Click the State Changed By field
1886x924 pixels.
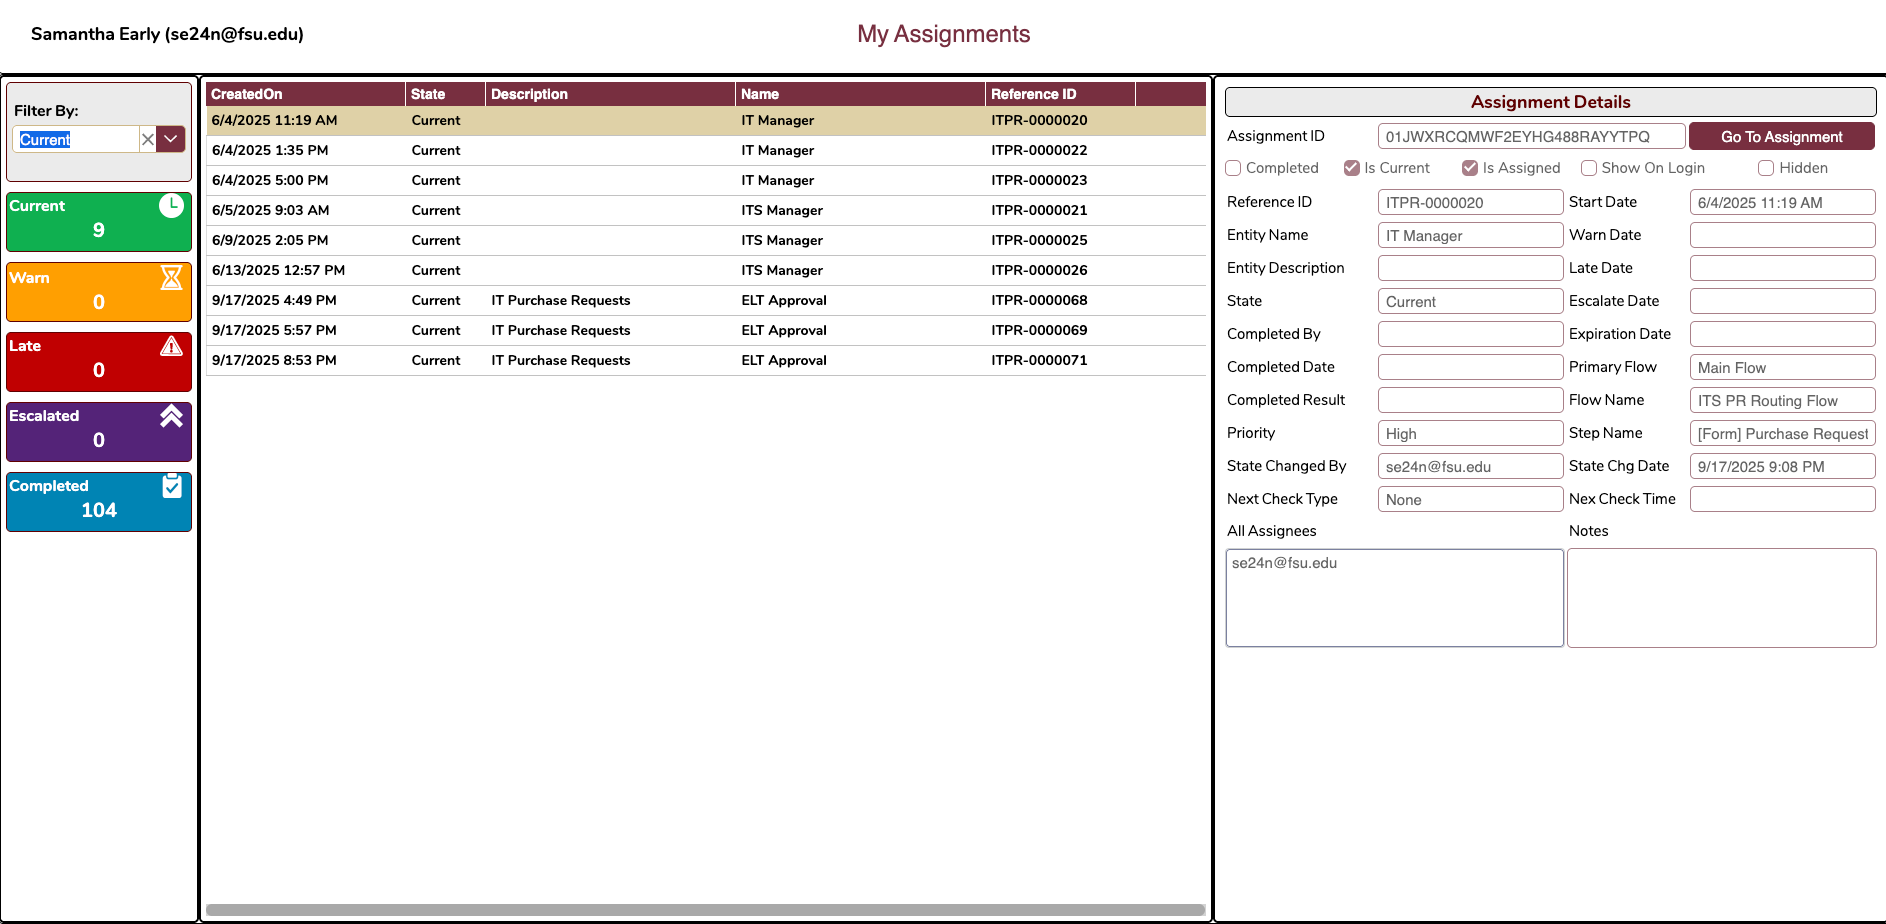click(x=1470, y=466)
